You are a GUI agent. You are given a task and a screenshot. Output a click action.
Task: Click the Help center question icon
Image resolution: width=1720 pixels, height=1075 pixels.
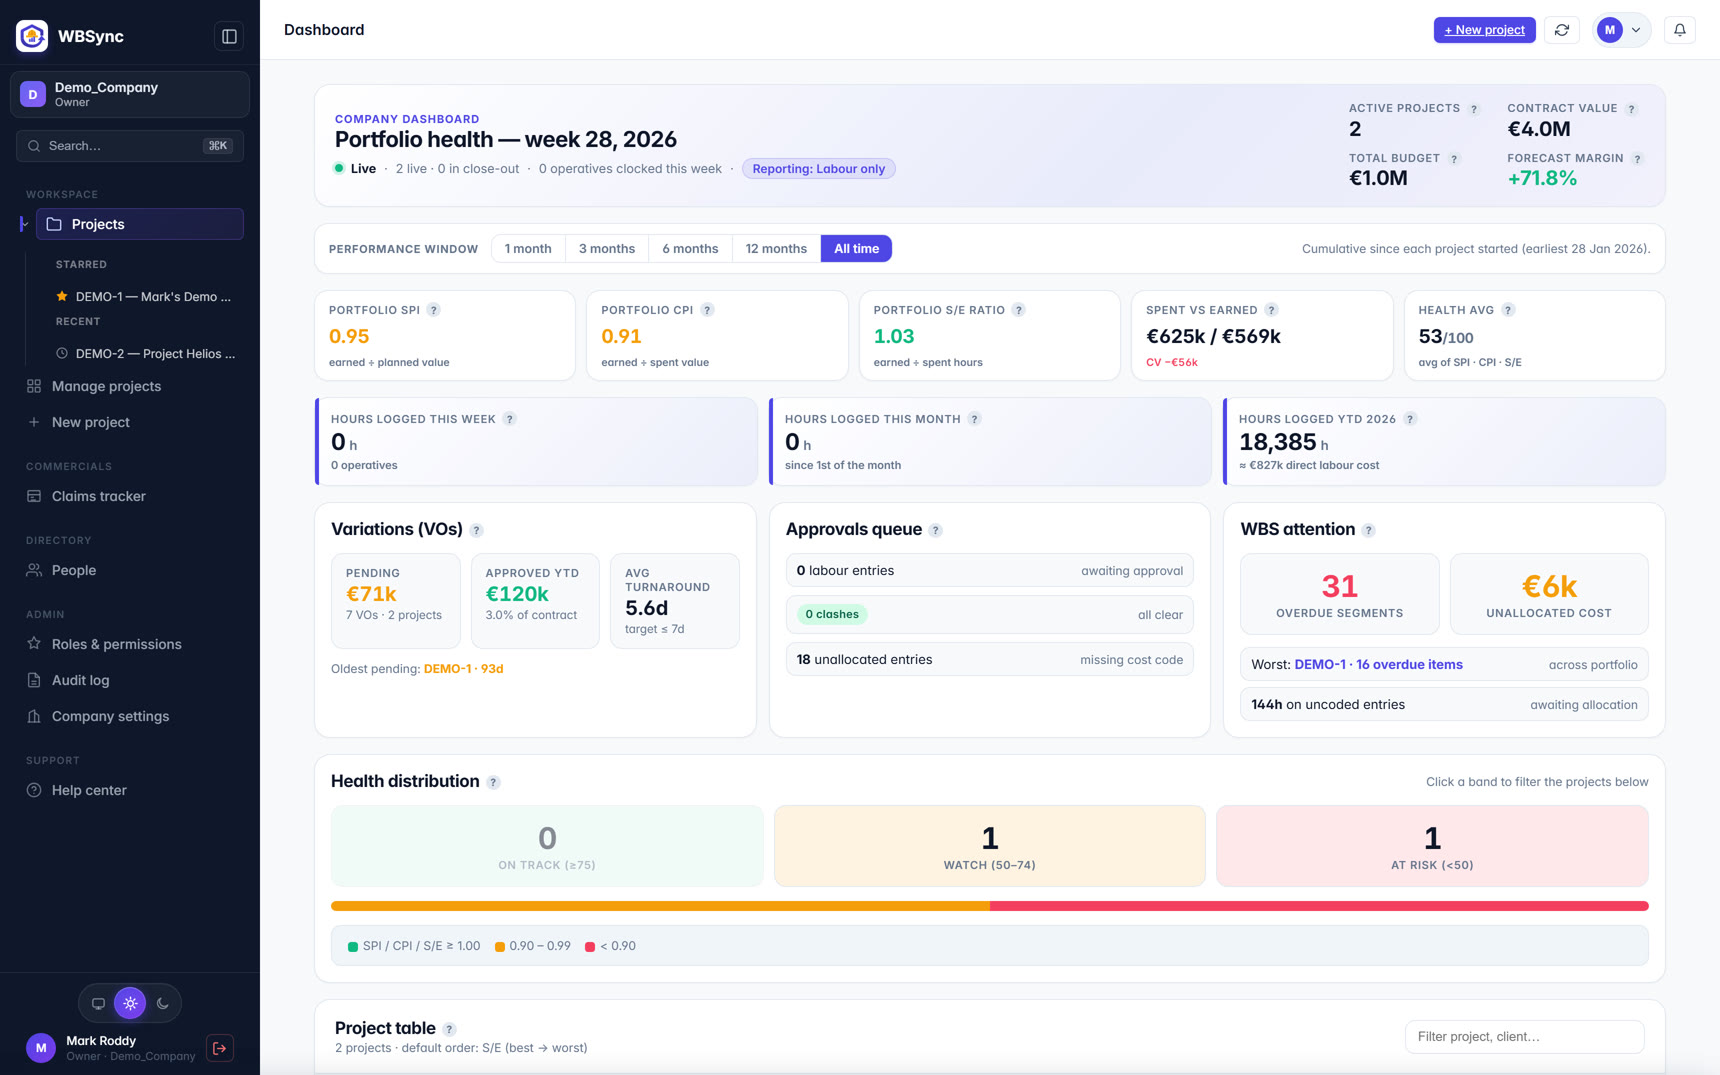[x=34, y=790]
